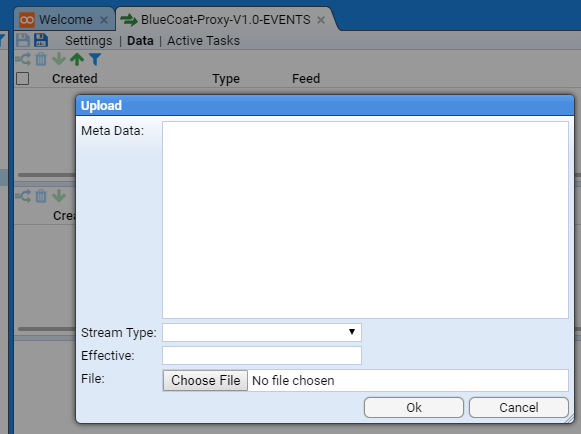Switch to the Settings sub-tab
The image size is (581, 434).
point(89,40)
